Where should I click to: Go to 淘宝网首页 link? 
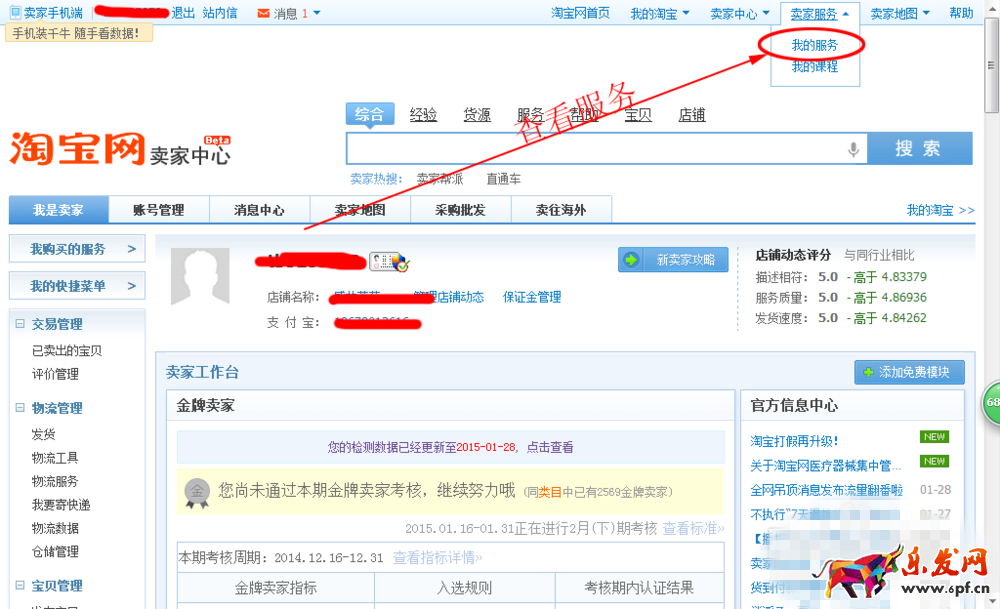pyautogui.click(x=580, y=13)
